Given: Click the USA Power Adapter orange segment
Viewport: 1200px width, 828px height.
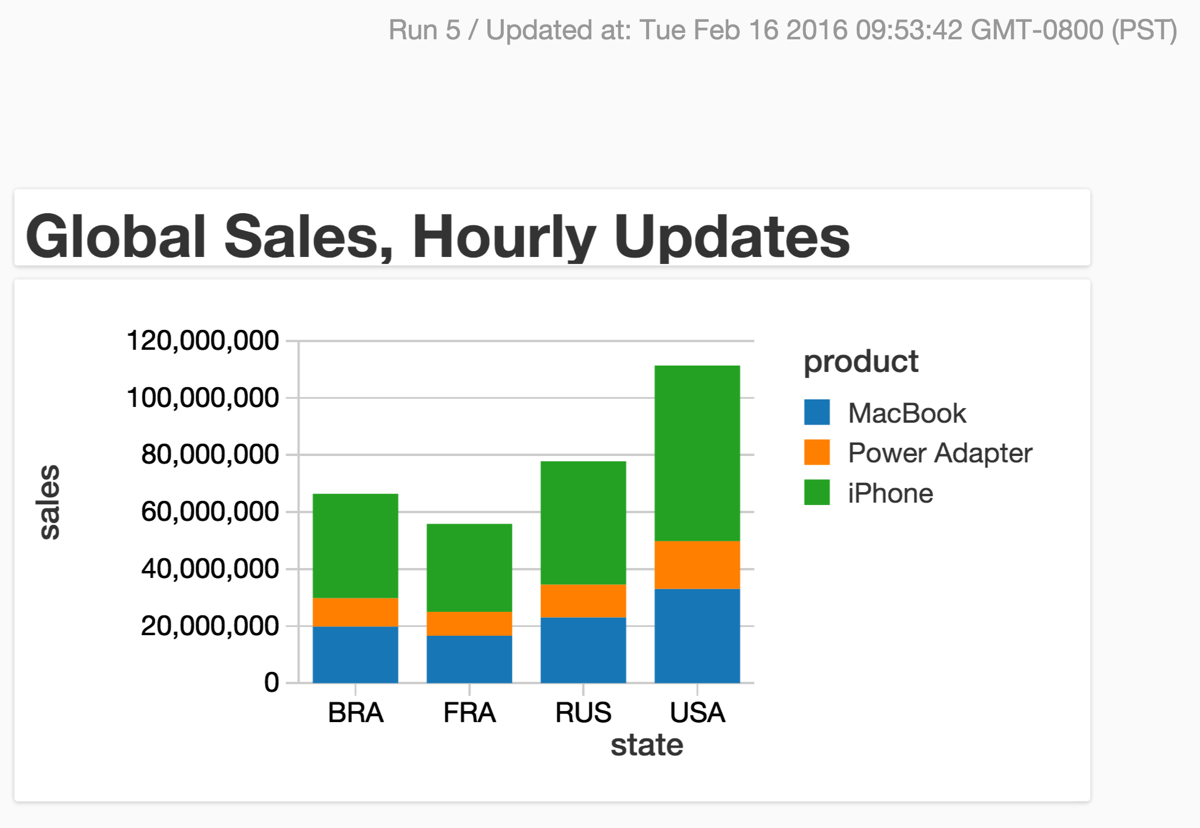Looking at the screenshot, I should pos(697,565).
